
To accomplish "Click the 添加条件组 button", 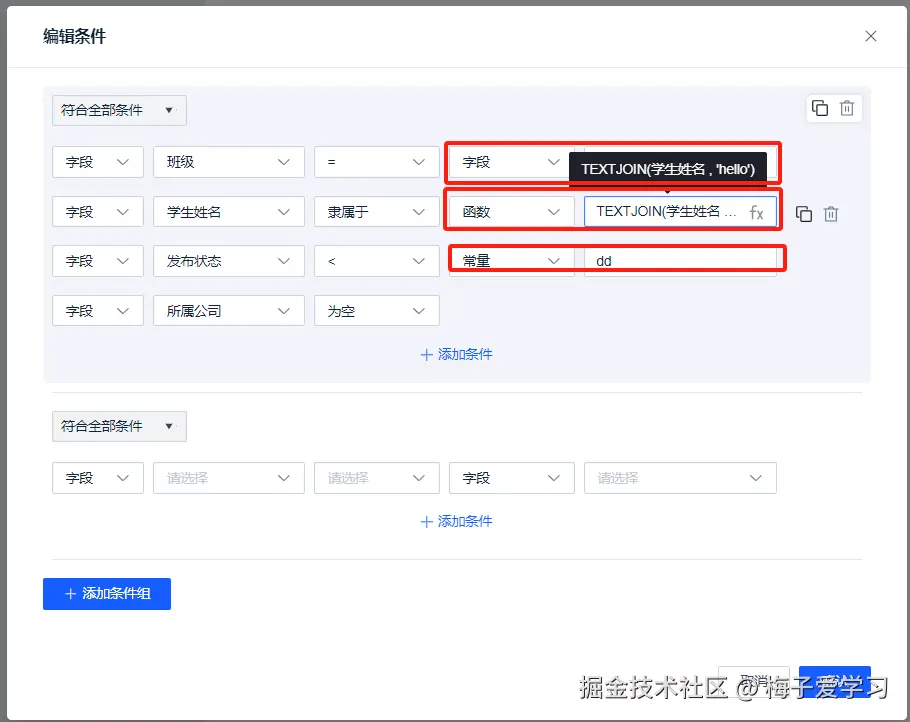I will [107, 594].
